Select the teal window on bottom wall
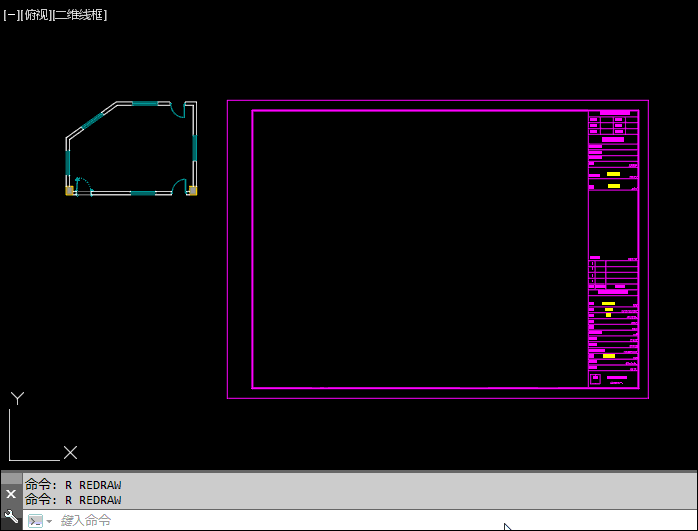The width and height of the screenshot is (698, 531). pos(143,192)
